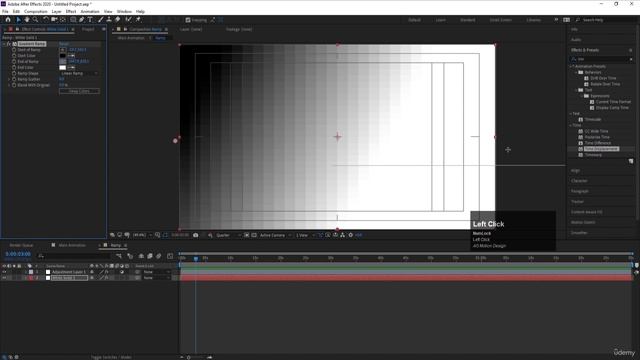This screenshot has width=640, height=360.
Task: Select the Clone Stamp tool
Action: coord(109,20)
